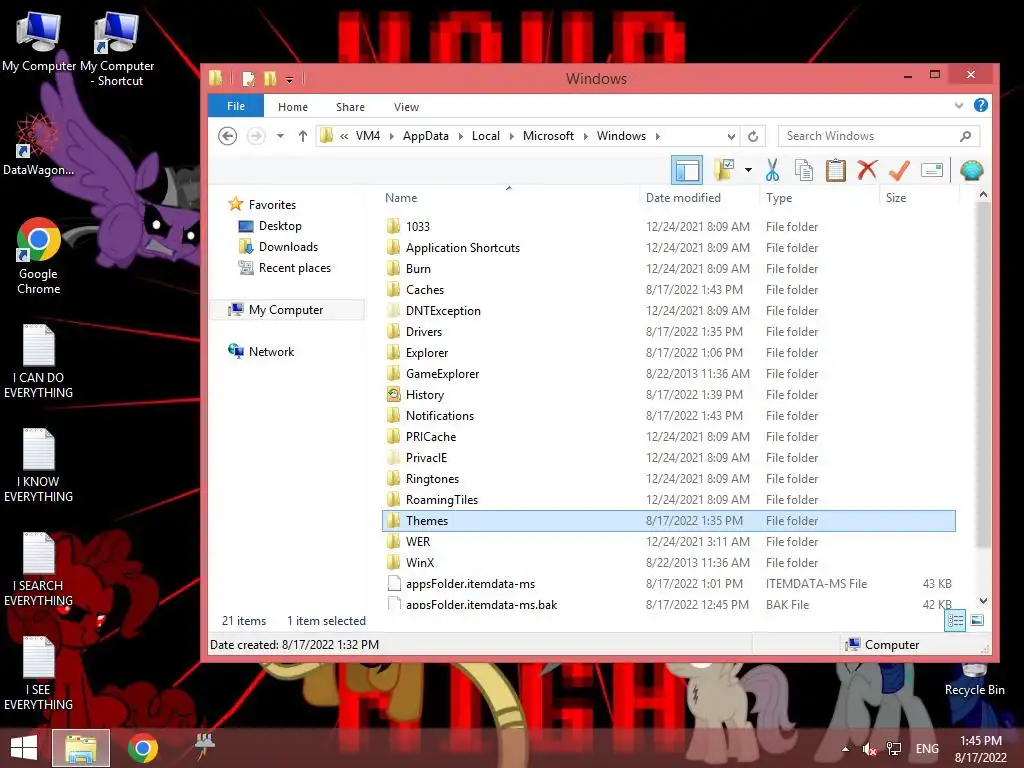Image resolution: width=1024 pixels, height=768 pixels.
Task: Expand chevron after Windows in address bar
Action: pos(658,136)
